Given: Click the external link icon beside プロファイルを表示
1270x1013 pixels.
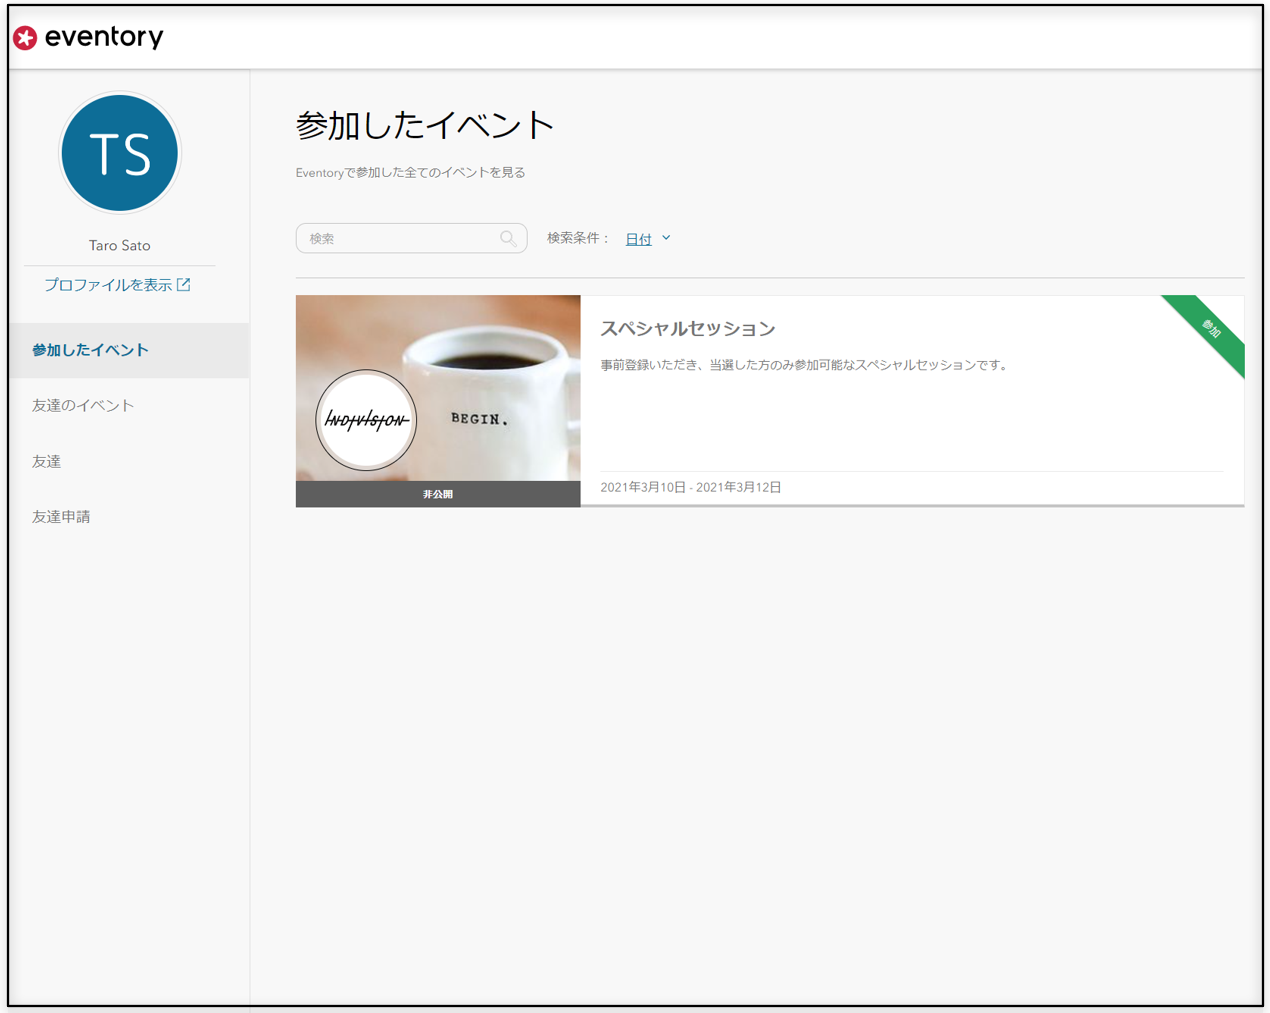Looking at the screenshot, I should tap(184, 285).
